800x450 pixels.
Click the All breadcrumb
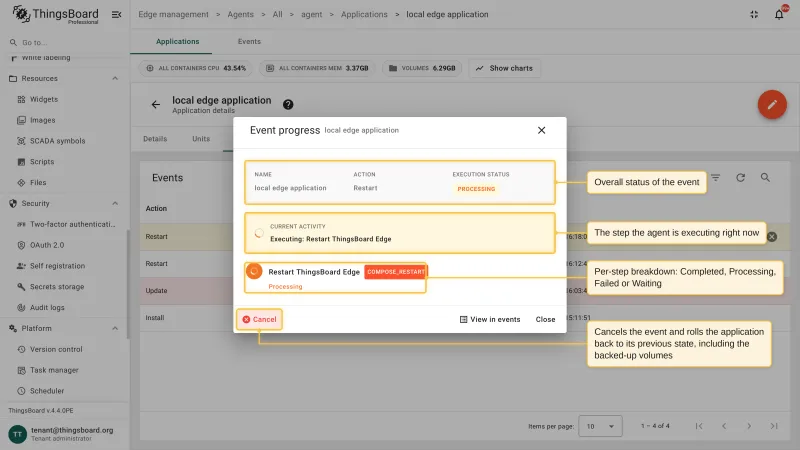tap(277, 14)
